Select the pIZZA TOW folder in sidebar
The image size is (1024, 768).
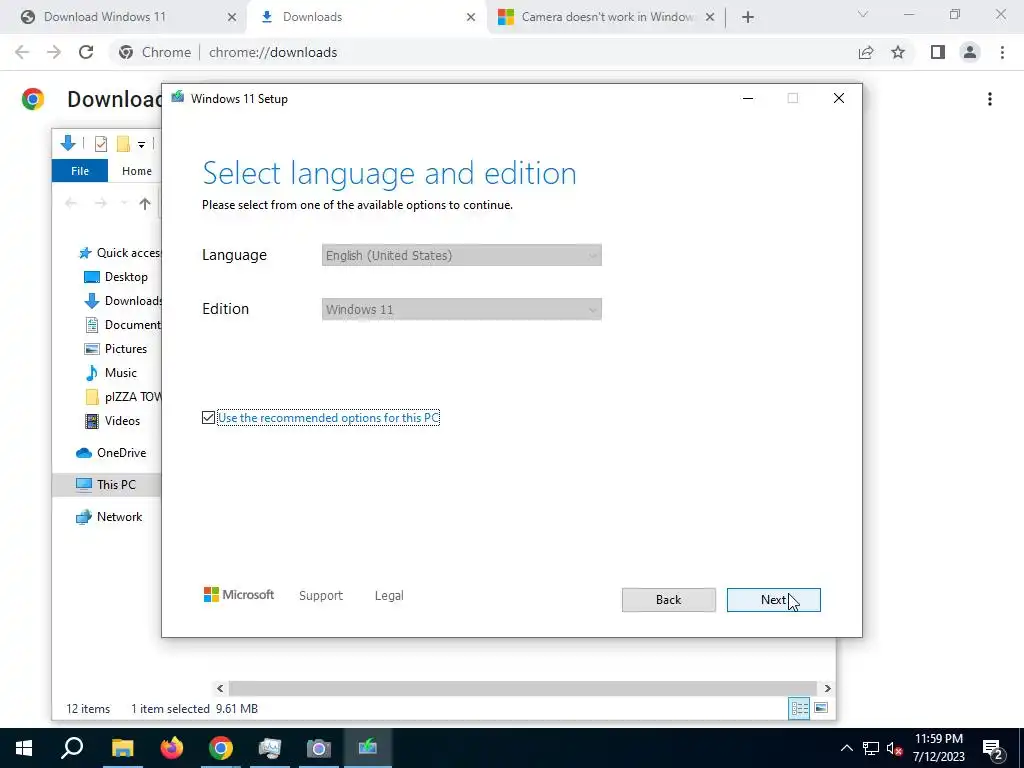(x=123, y=397)
